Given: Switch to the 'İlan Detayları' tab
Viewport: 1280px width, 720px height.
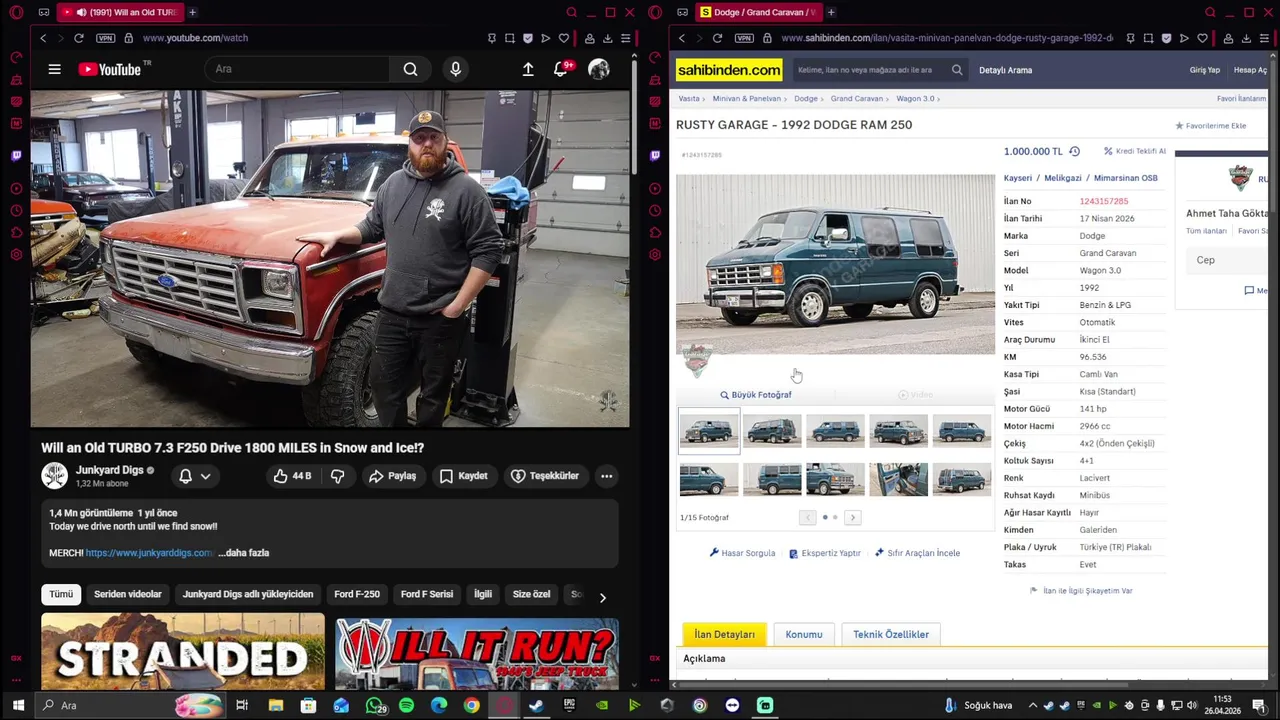Looking at the screenshot, I should click(x=724, y=634).
